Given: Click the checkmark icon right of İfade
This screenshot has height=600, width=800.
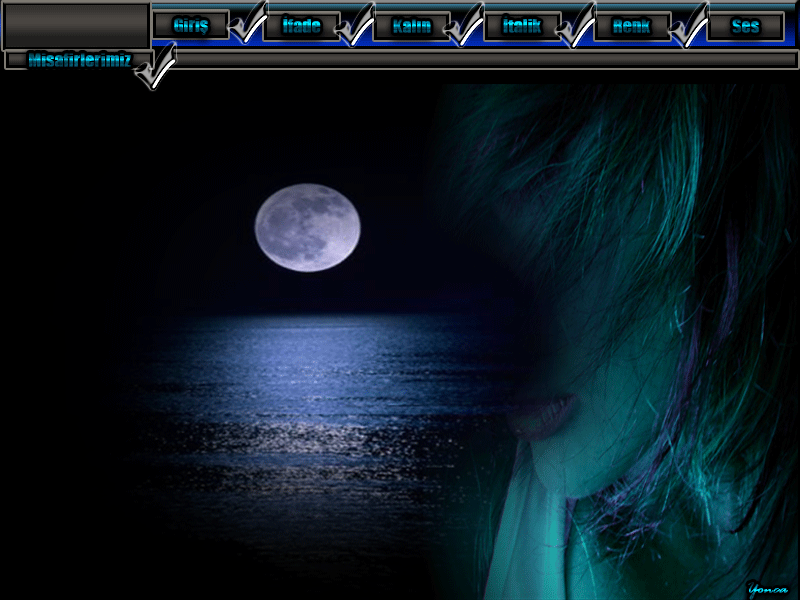Looking at the screenshot, I should (x=356, y=24).
